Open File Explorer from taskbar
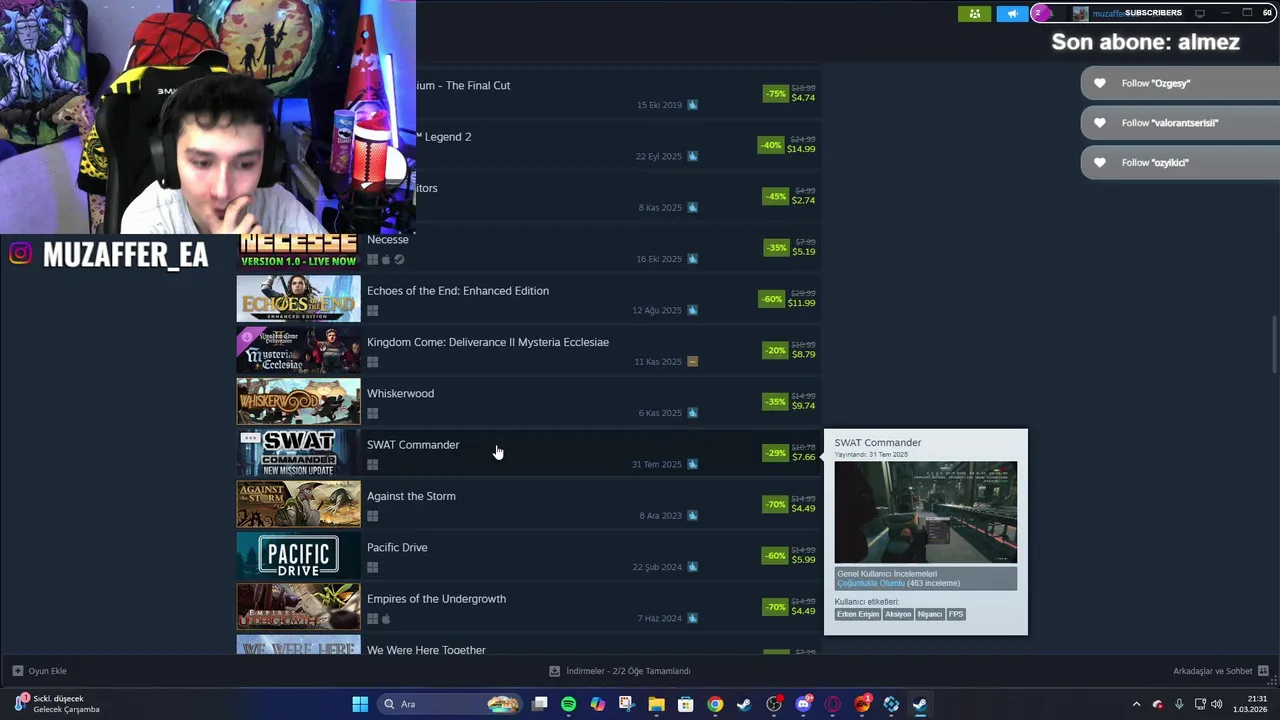The width and height of the screenshot is (1280, 720). [656, 704]
